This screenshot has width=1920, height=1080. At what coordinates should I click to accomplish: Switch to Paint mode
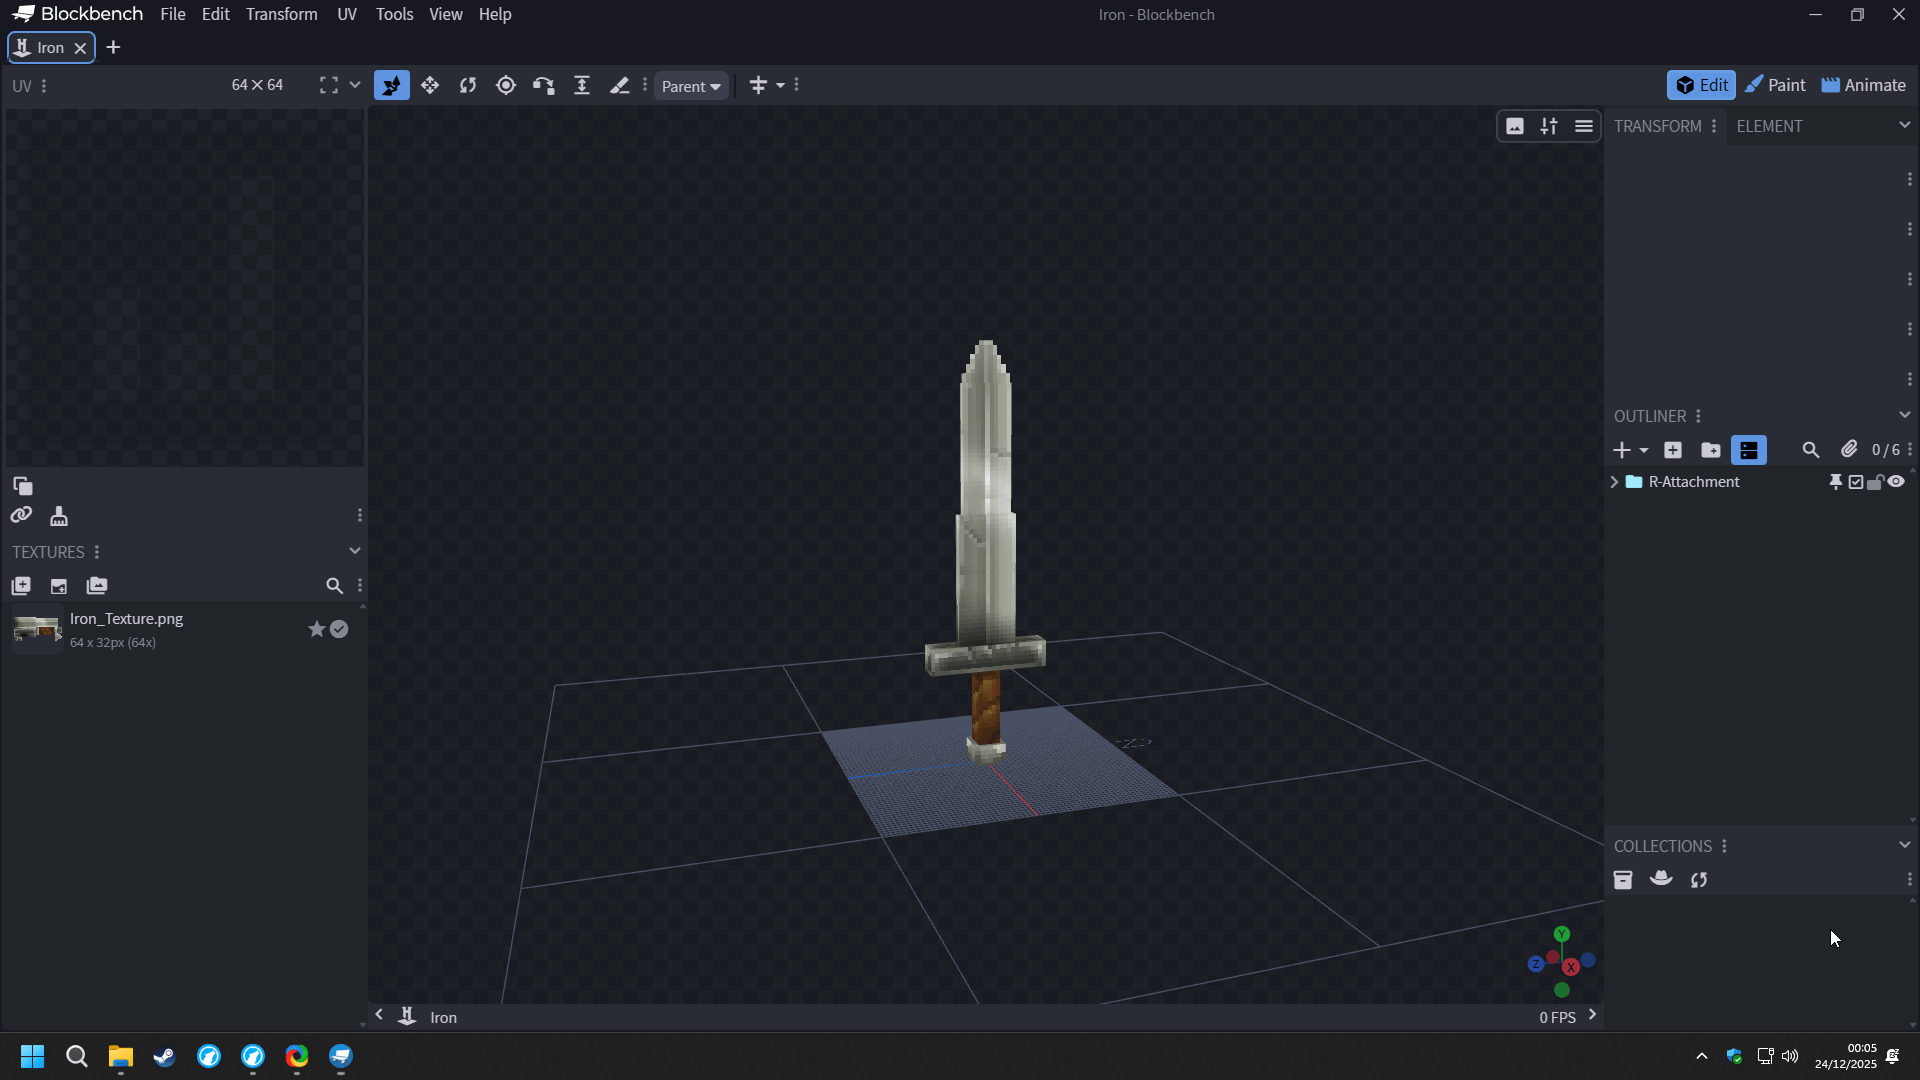(1775, 85)
